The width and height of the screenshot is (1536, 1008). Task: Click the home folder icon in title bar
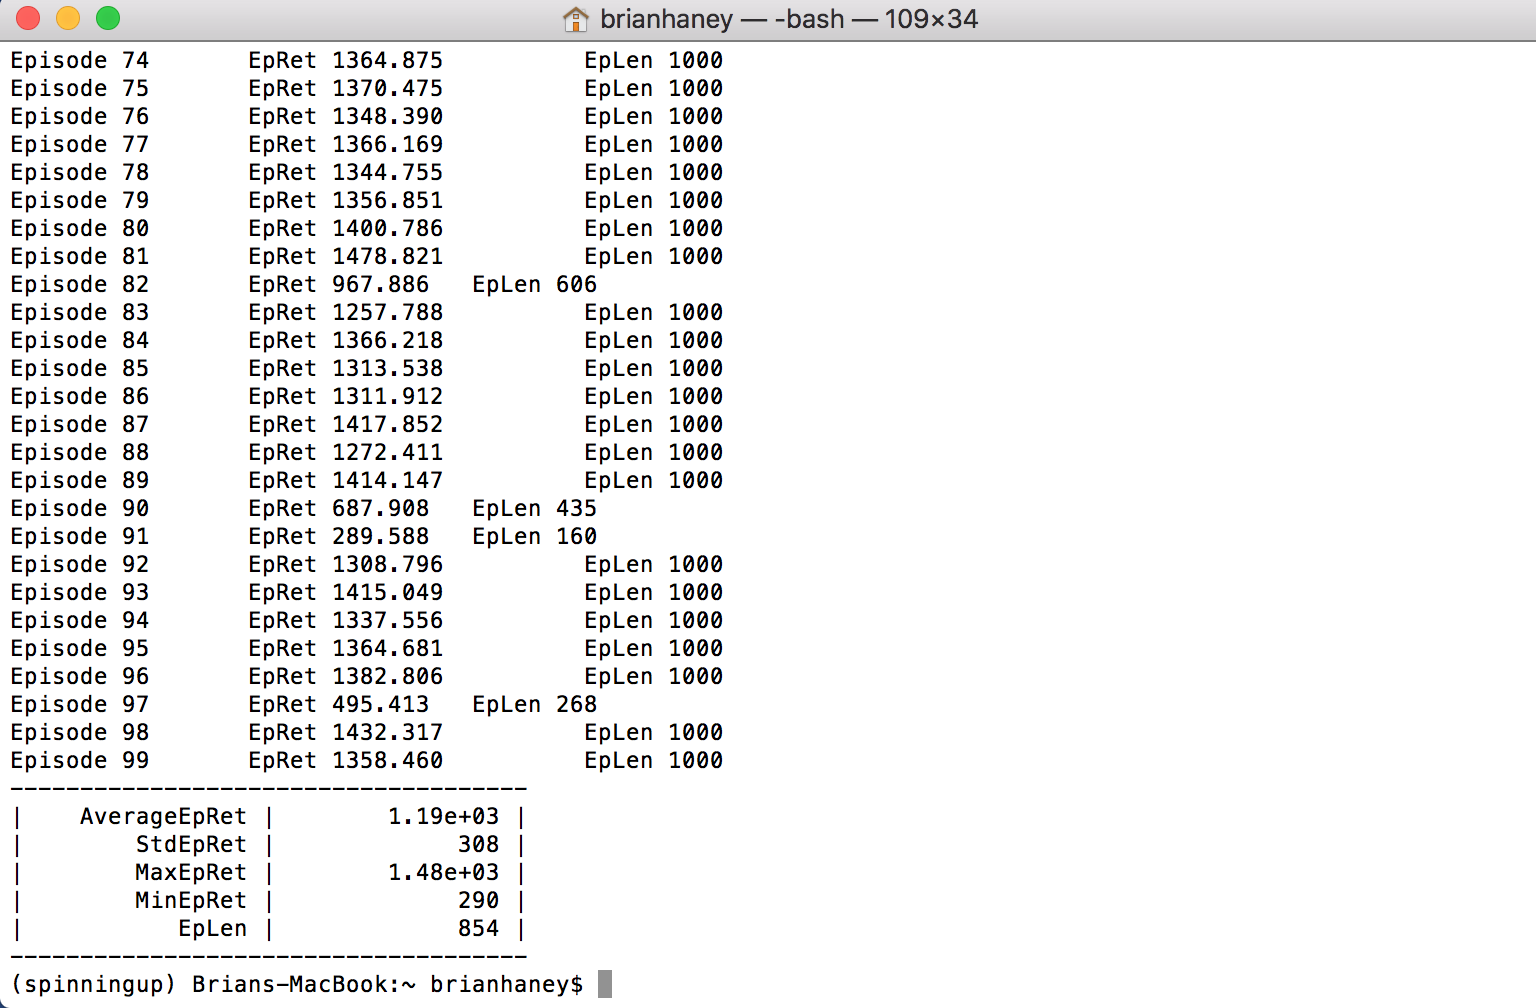(x=575, y=19)
